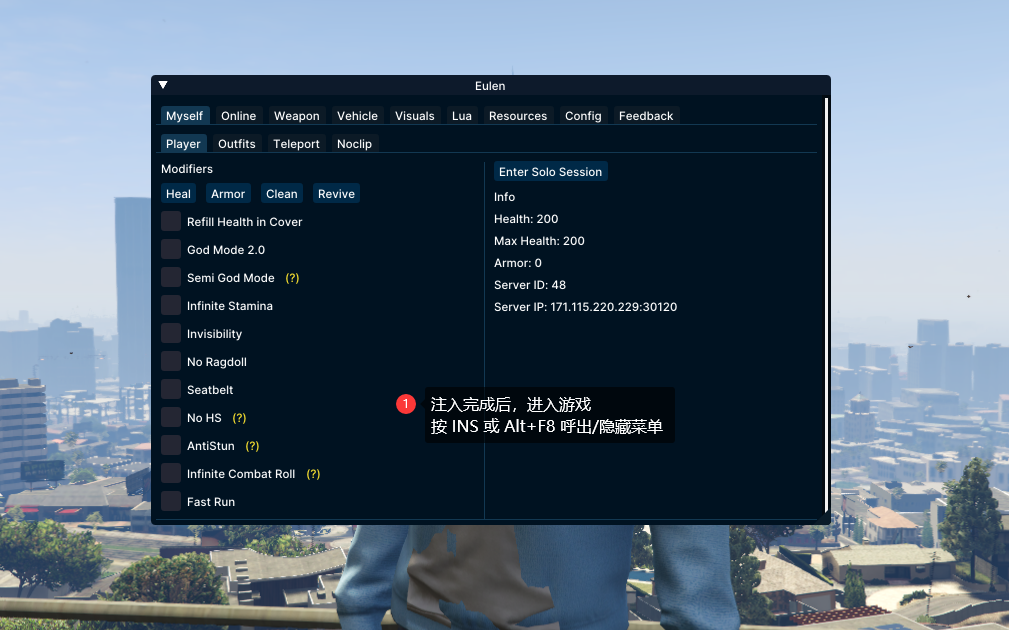Check the Invisibility option
Viewport: 1009px width, 630px height.
coord(171,333)
